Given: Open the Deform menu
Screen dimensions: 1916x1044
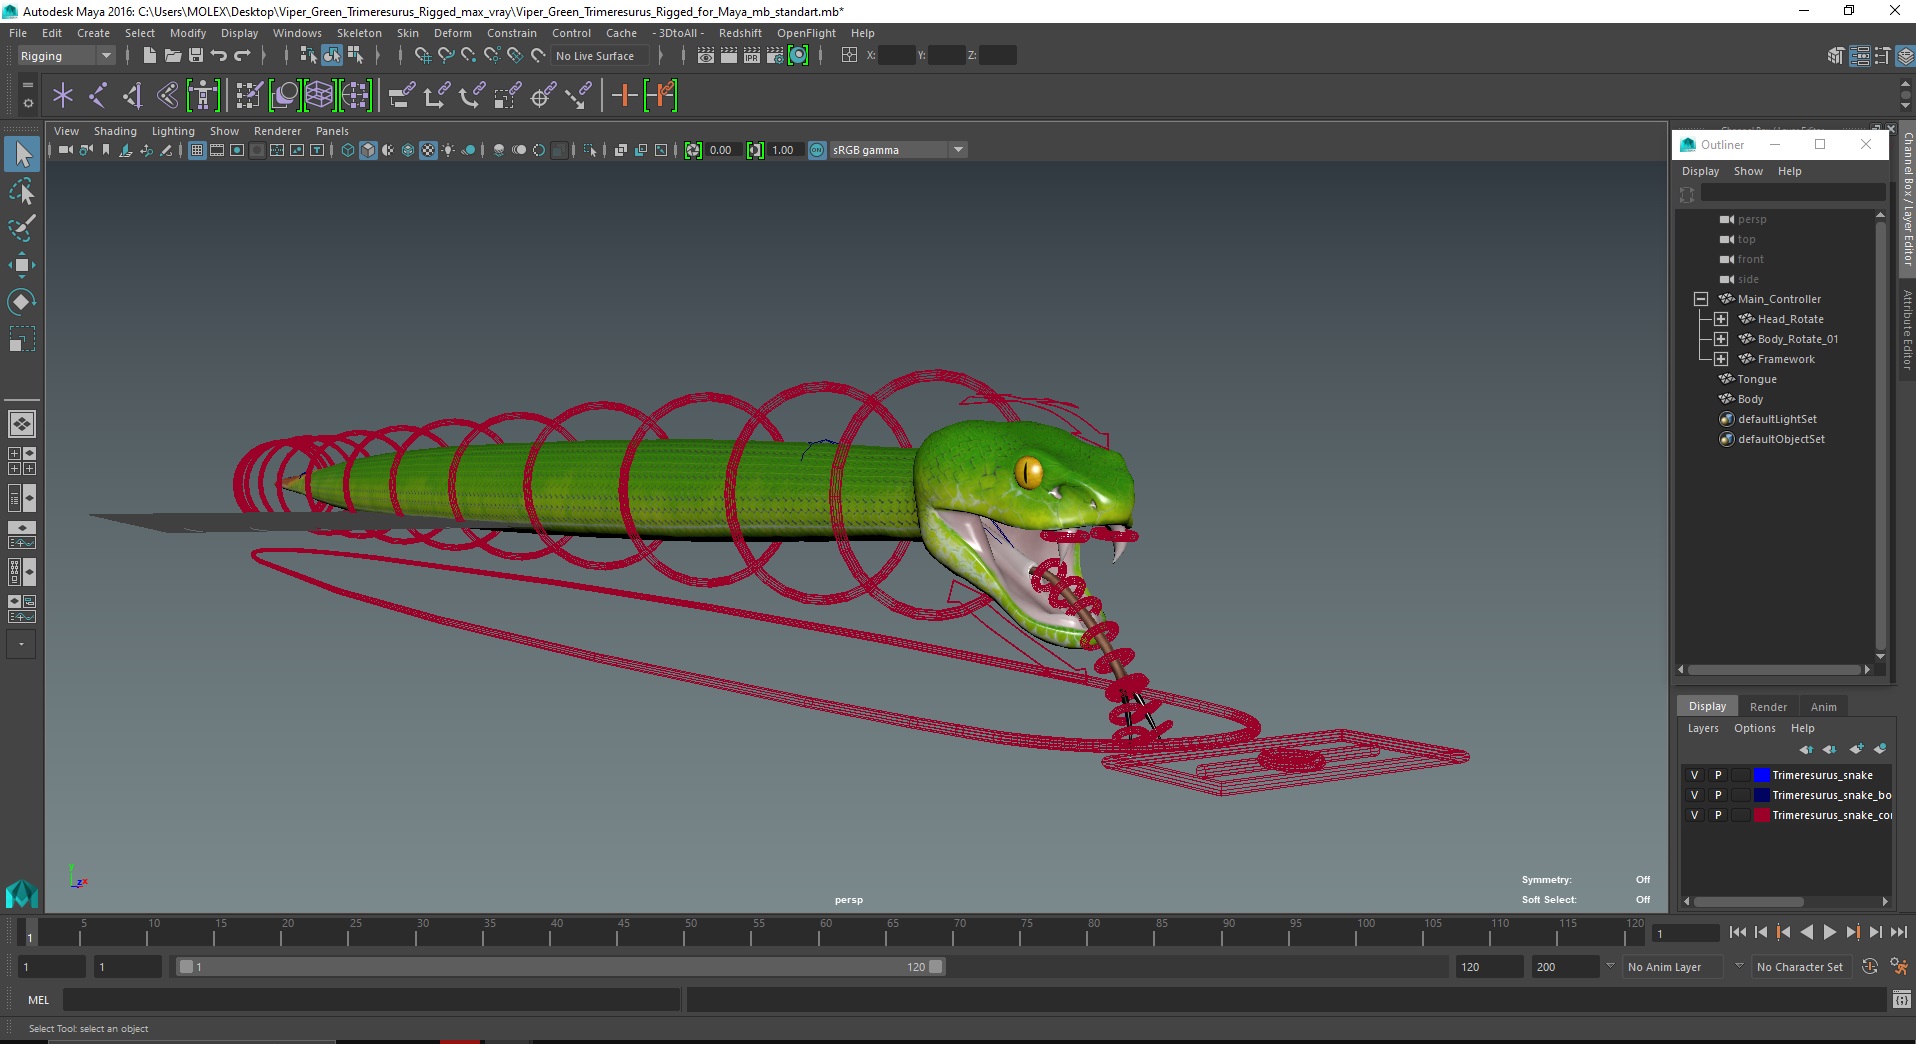Looking at the screenshot, I should pyautogui.click(x=452, y=33).
